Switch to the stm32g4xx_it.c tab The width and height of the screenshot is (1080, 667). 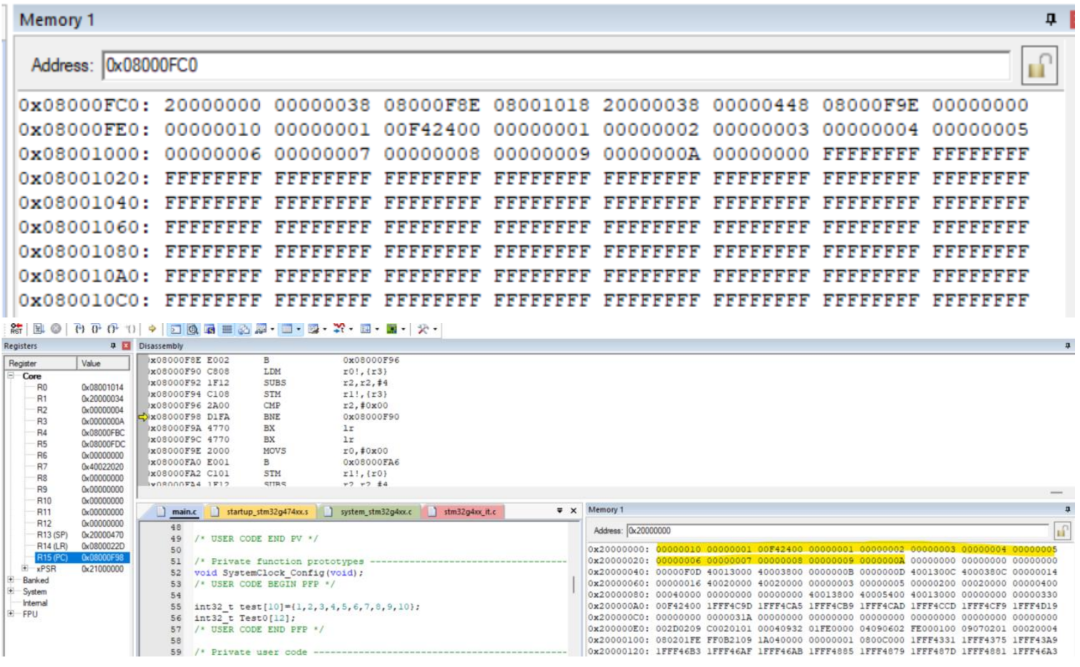coord(464,511)
